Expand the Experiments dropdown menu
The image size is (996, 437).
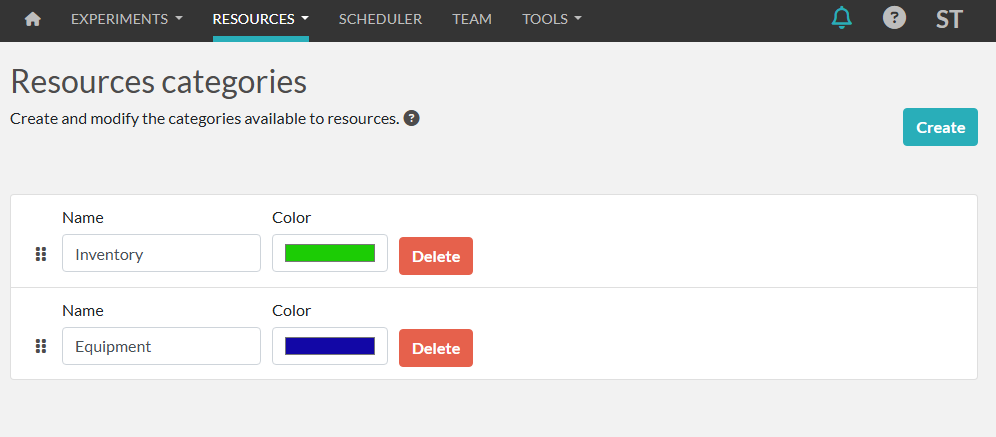click(x=126, y=19)
